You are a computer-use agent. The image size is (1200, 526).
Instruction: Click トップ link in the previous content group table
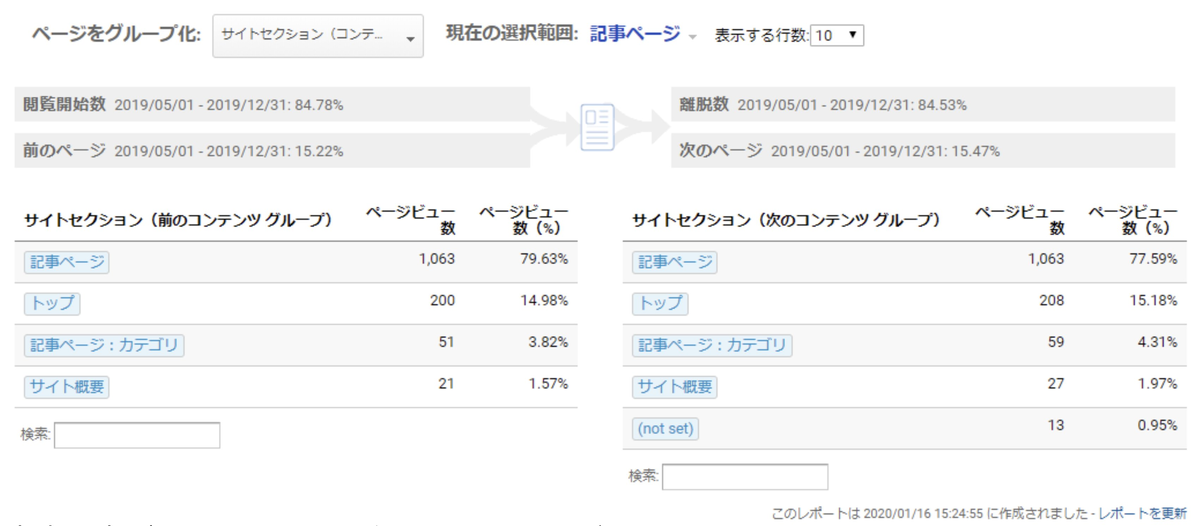(51, 303)
